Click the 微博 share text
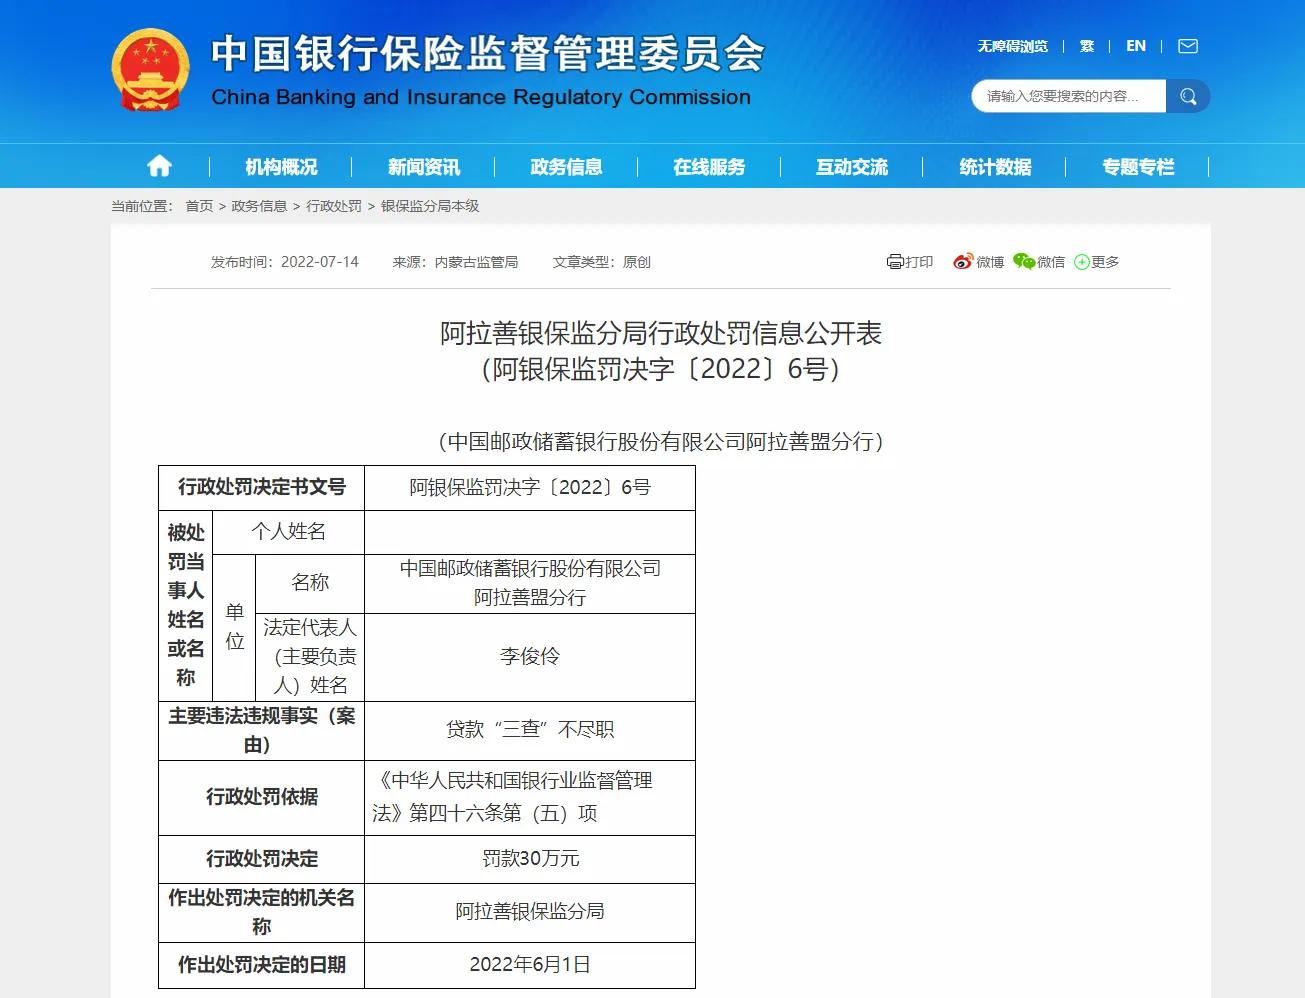 (x=990, y=262)
